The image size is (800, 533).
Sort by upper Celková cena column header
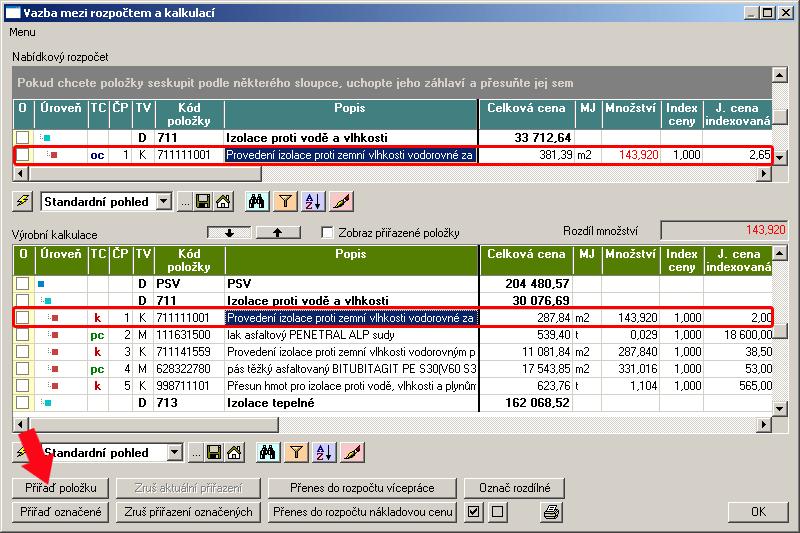click(x=526, y=114)
